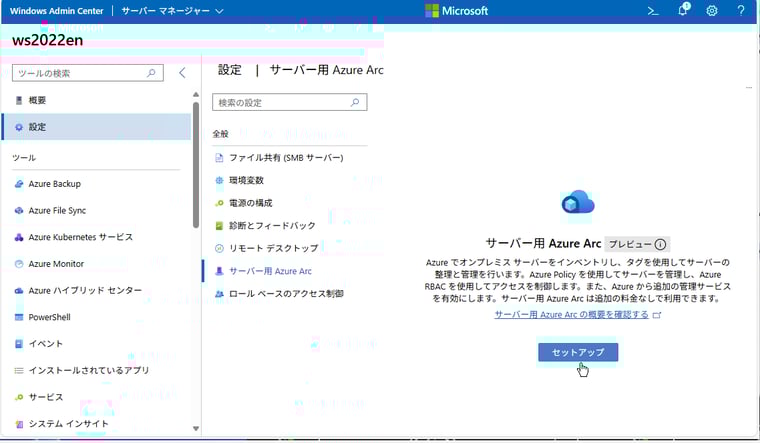Screen dimensions: 760x443
Task: Click the magnifier icon in tool search
Action: point(151,73)
